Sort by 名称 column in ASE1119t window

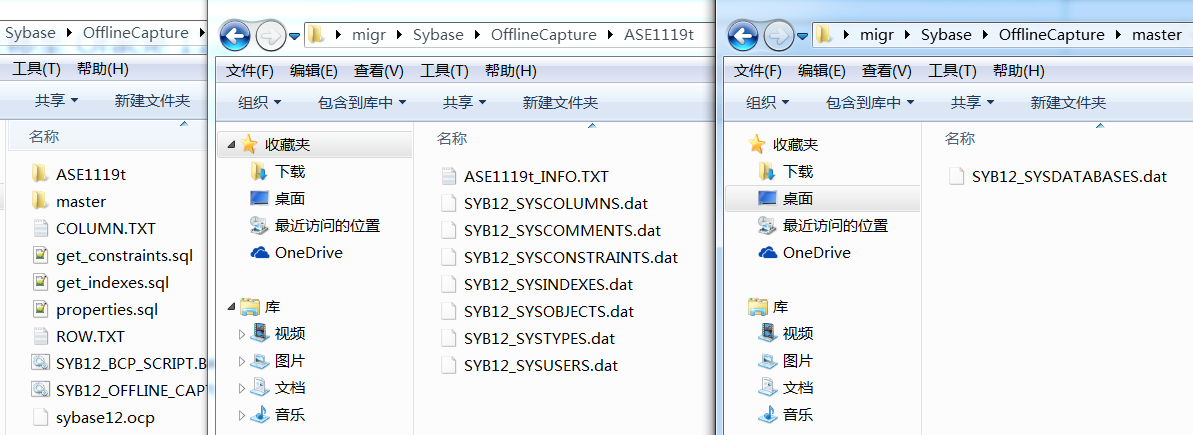pyautogui.click(x=452, y=138)
